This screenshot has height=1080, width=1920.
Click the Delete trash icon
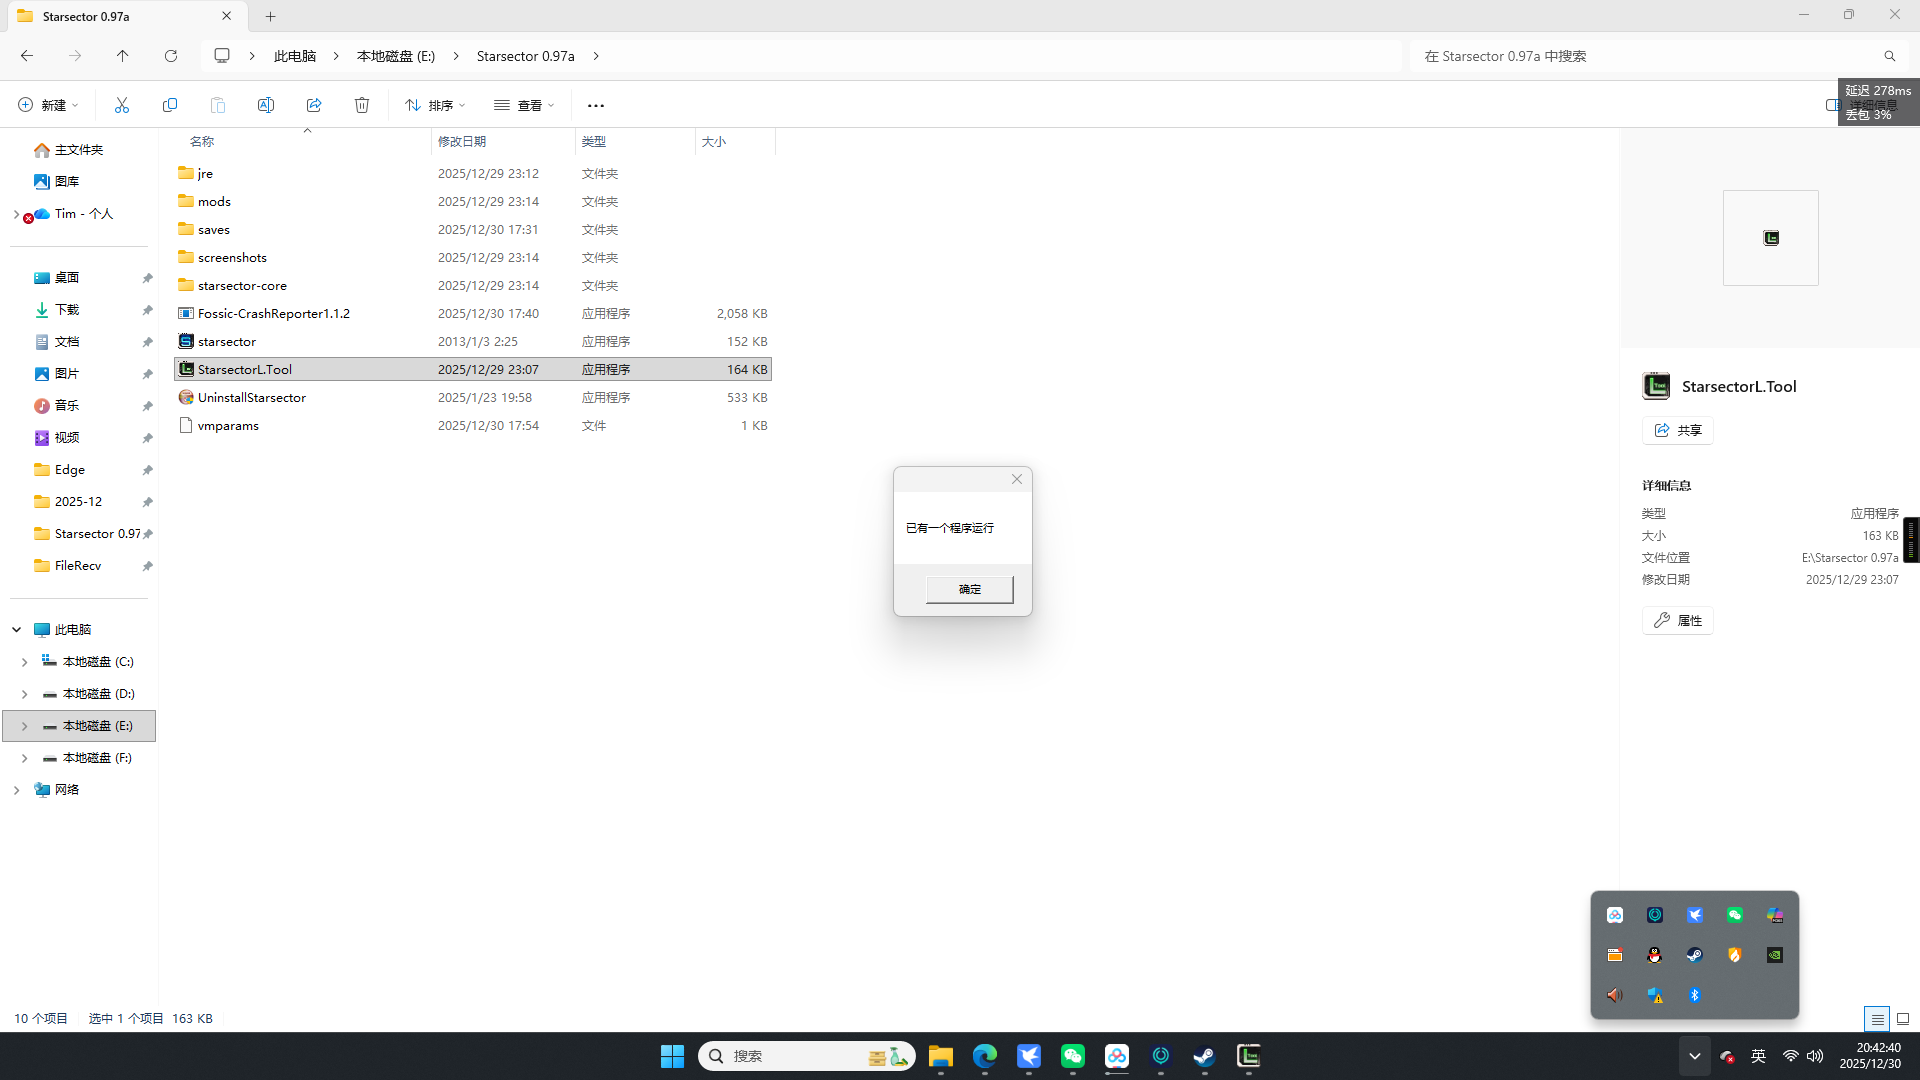(362, 105)
